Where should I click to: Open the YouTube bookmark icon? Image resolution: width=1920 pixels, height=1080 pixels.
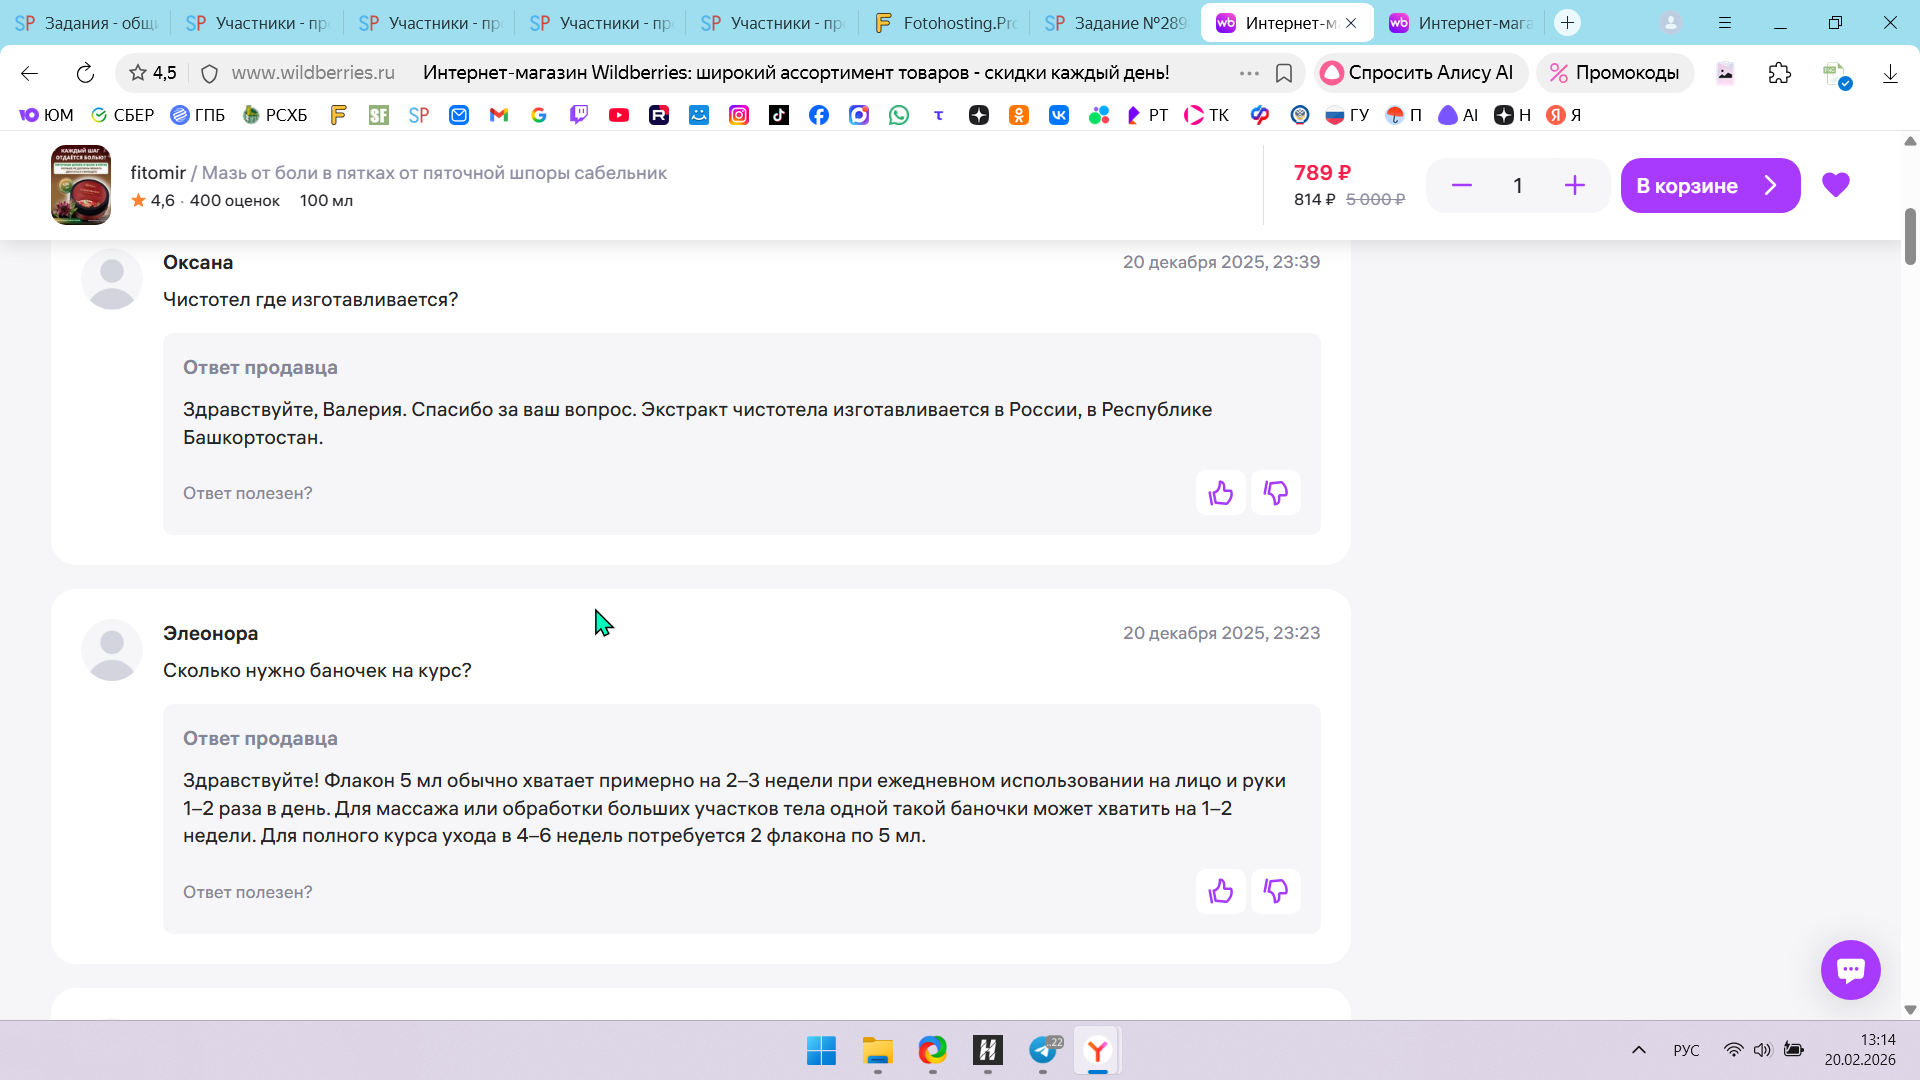pyautogui.click(x=619, y=115)
